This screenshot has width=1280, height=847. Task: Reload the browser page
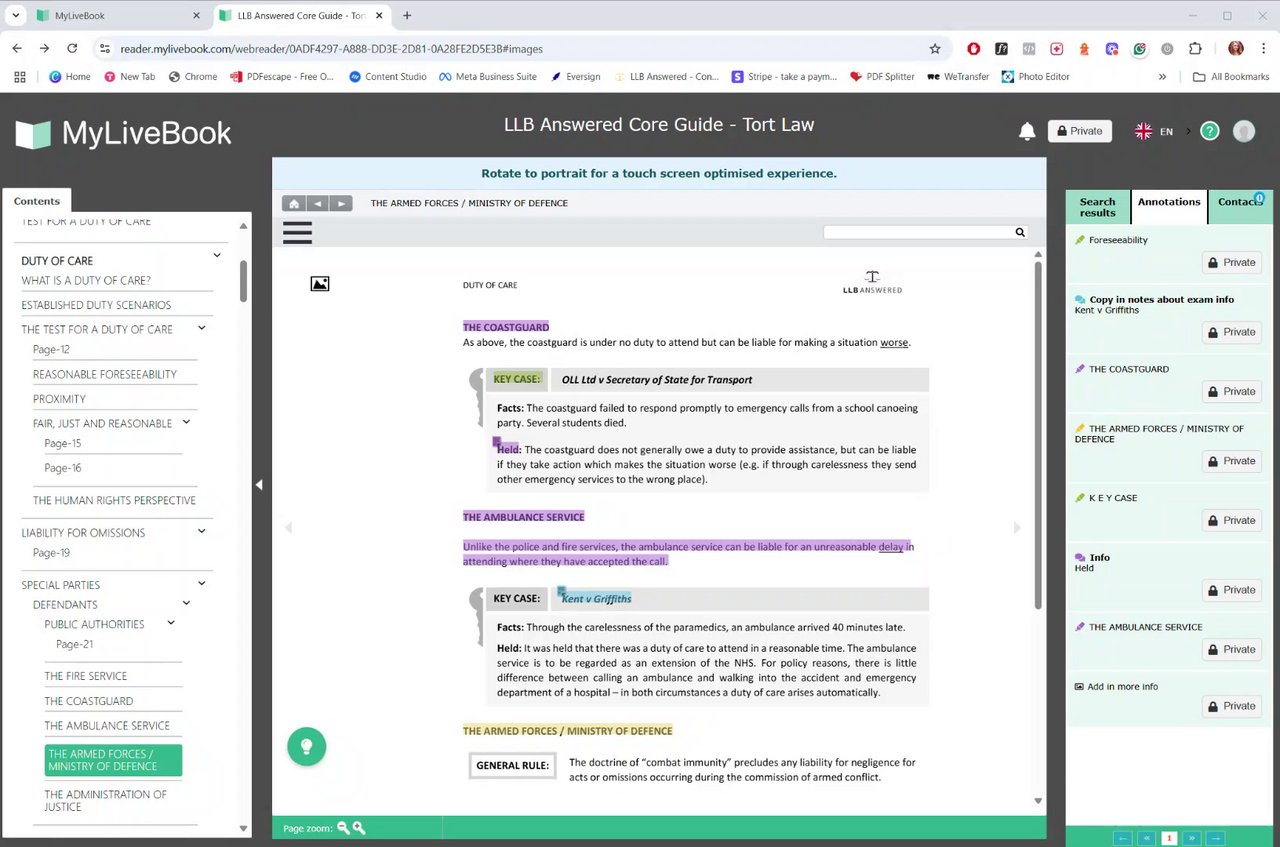(72, 48)
